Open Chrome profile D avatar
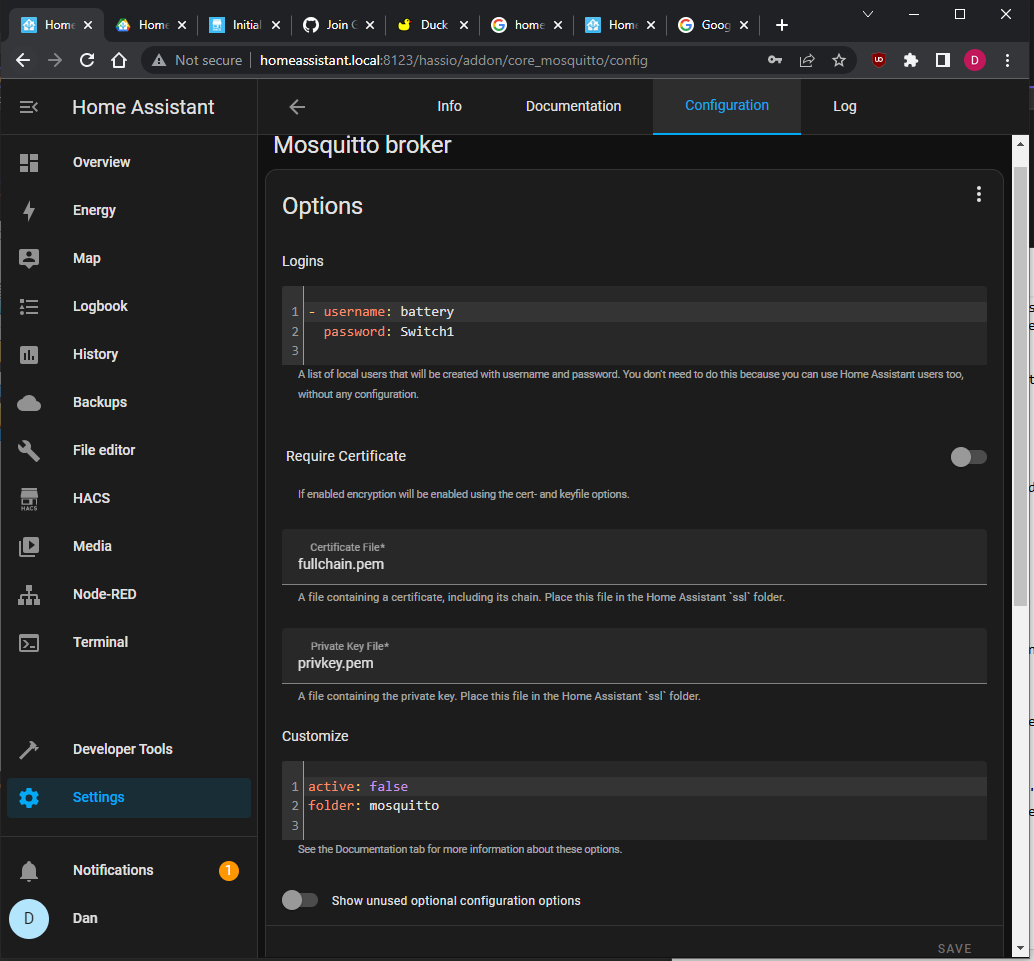The height and width of the screenshot is (961, 1034). [975, 61]
